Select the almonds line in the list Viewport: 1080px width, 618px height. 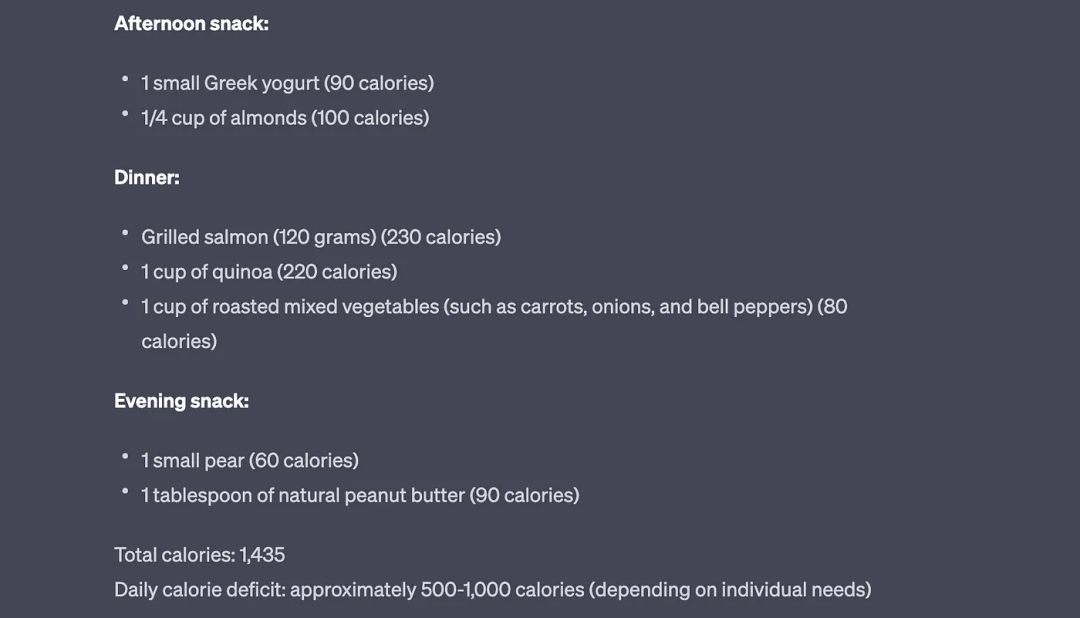coord(285,118)
